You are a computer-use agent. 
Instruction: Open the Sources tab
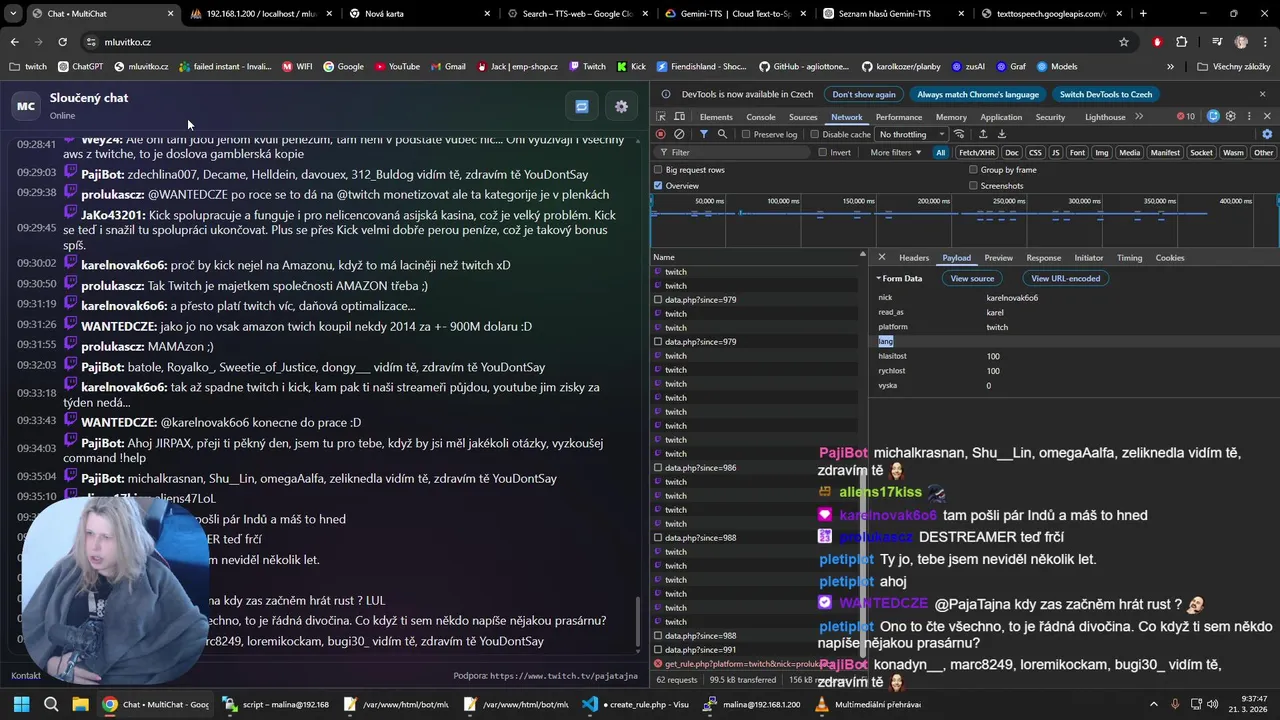803,117
